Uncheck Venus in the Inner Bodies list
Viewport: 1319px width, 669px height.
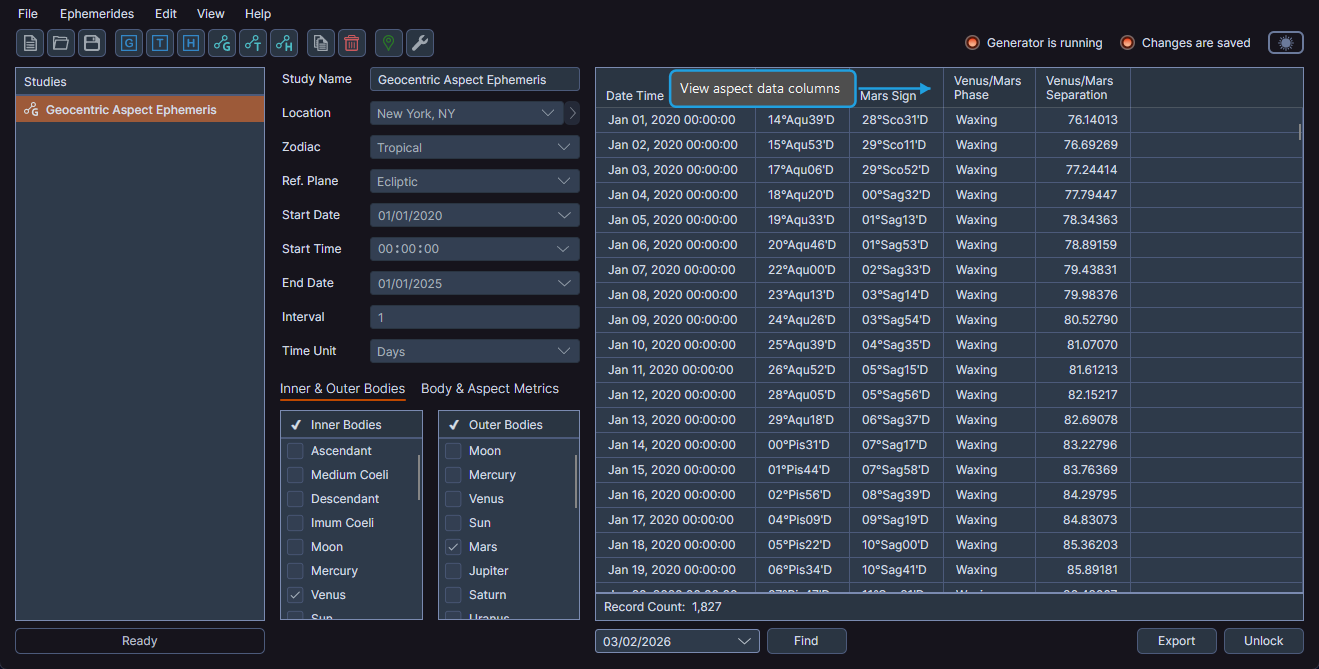point(295,594)
